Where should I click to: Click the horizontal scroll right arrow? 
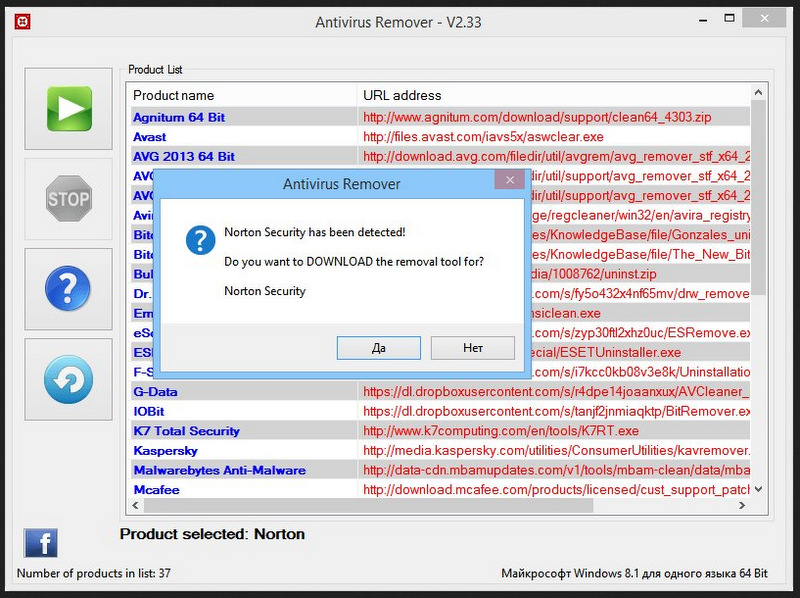click(742, 505)
